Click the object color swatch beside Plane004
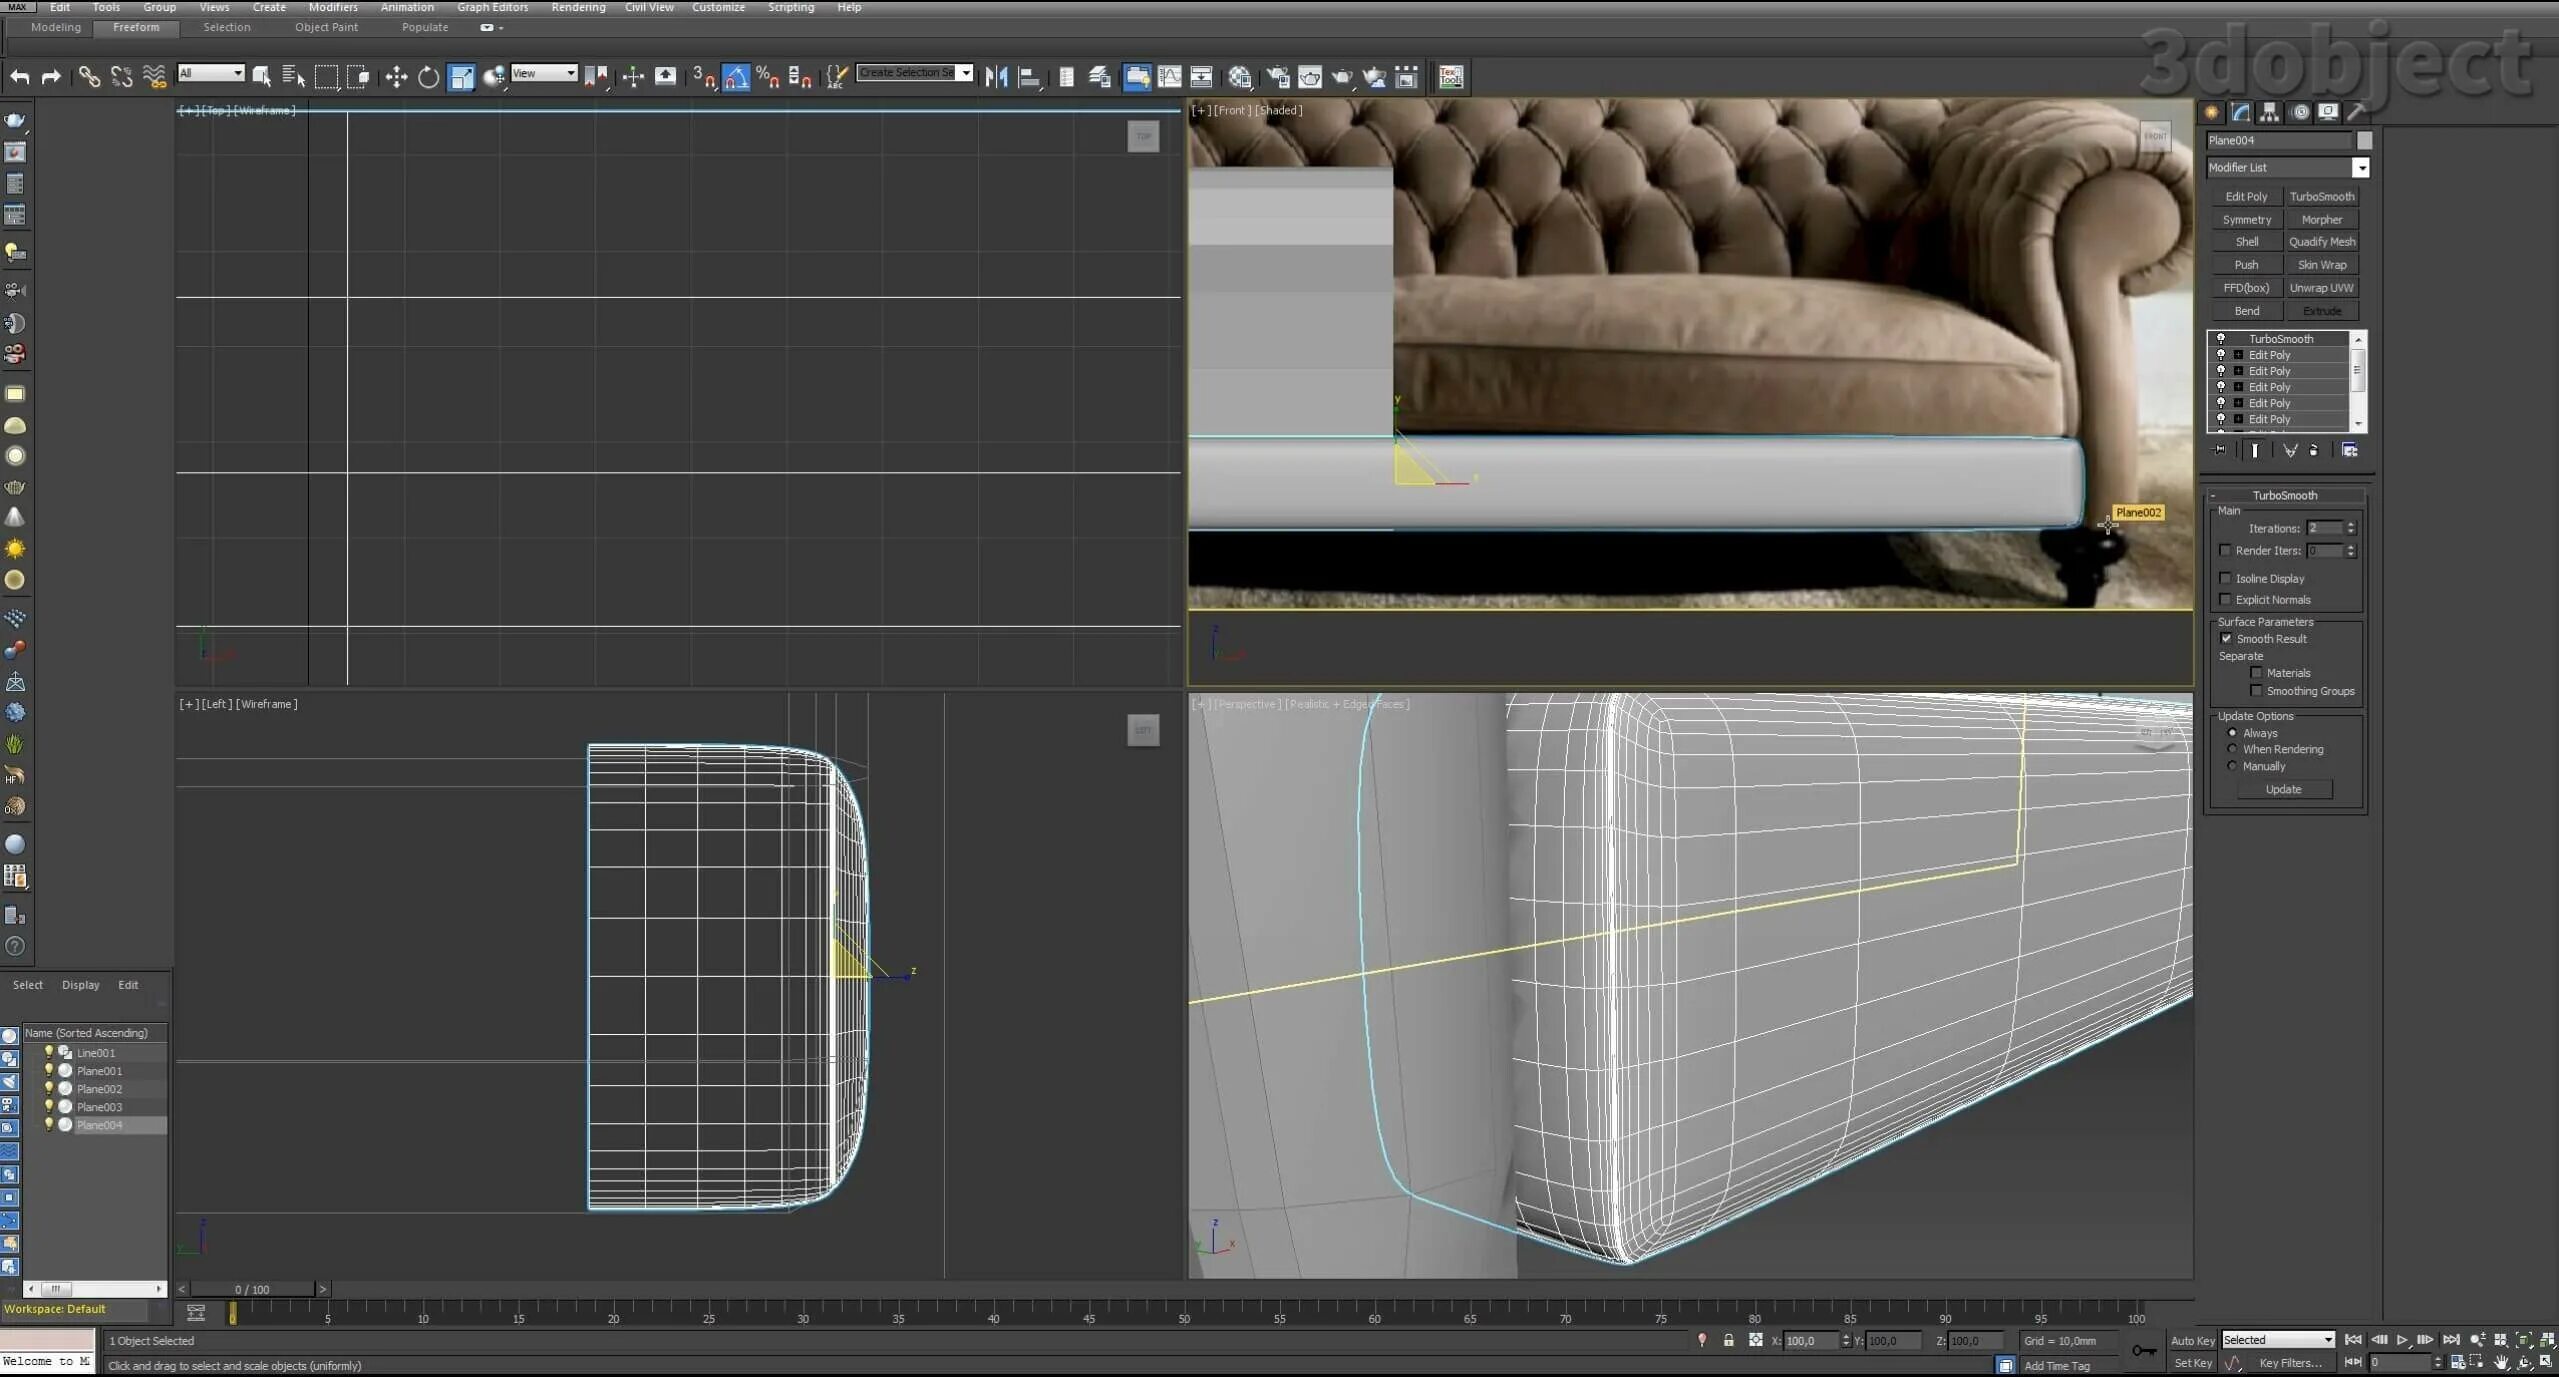The width and height of the screenshot is (2559, 1377). click(x=2364, y=141)
